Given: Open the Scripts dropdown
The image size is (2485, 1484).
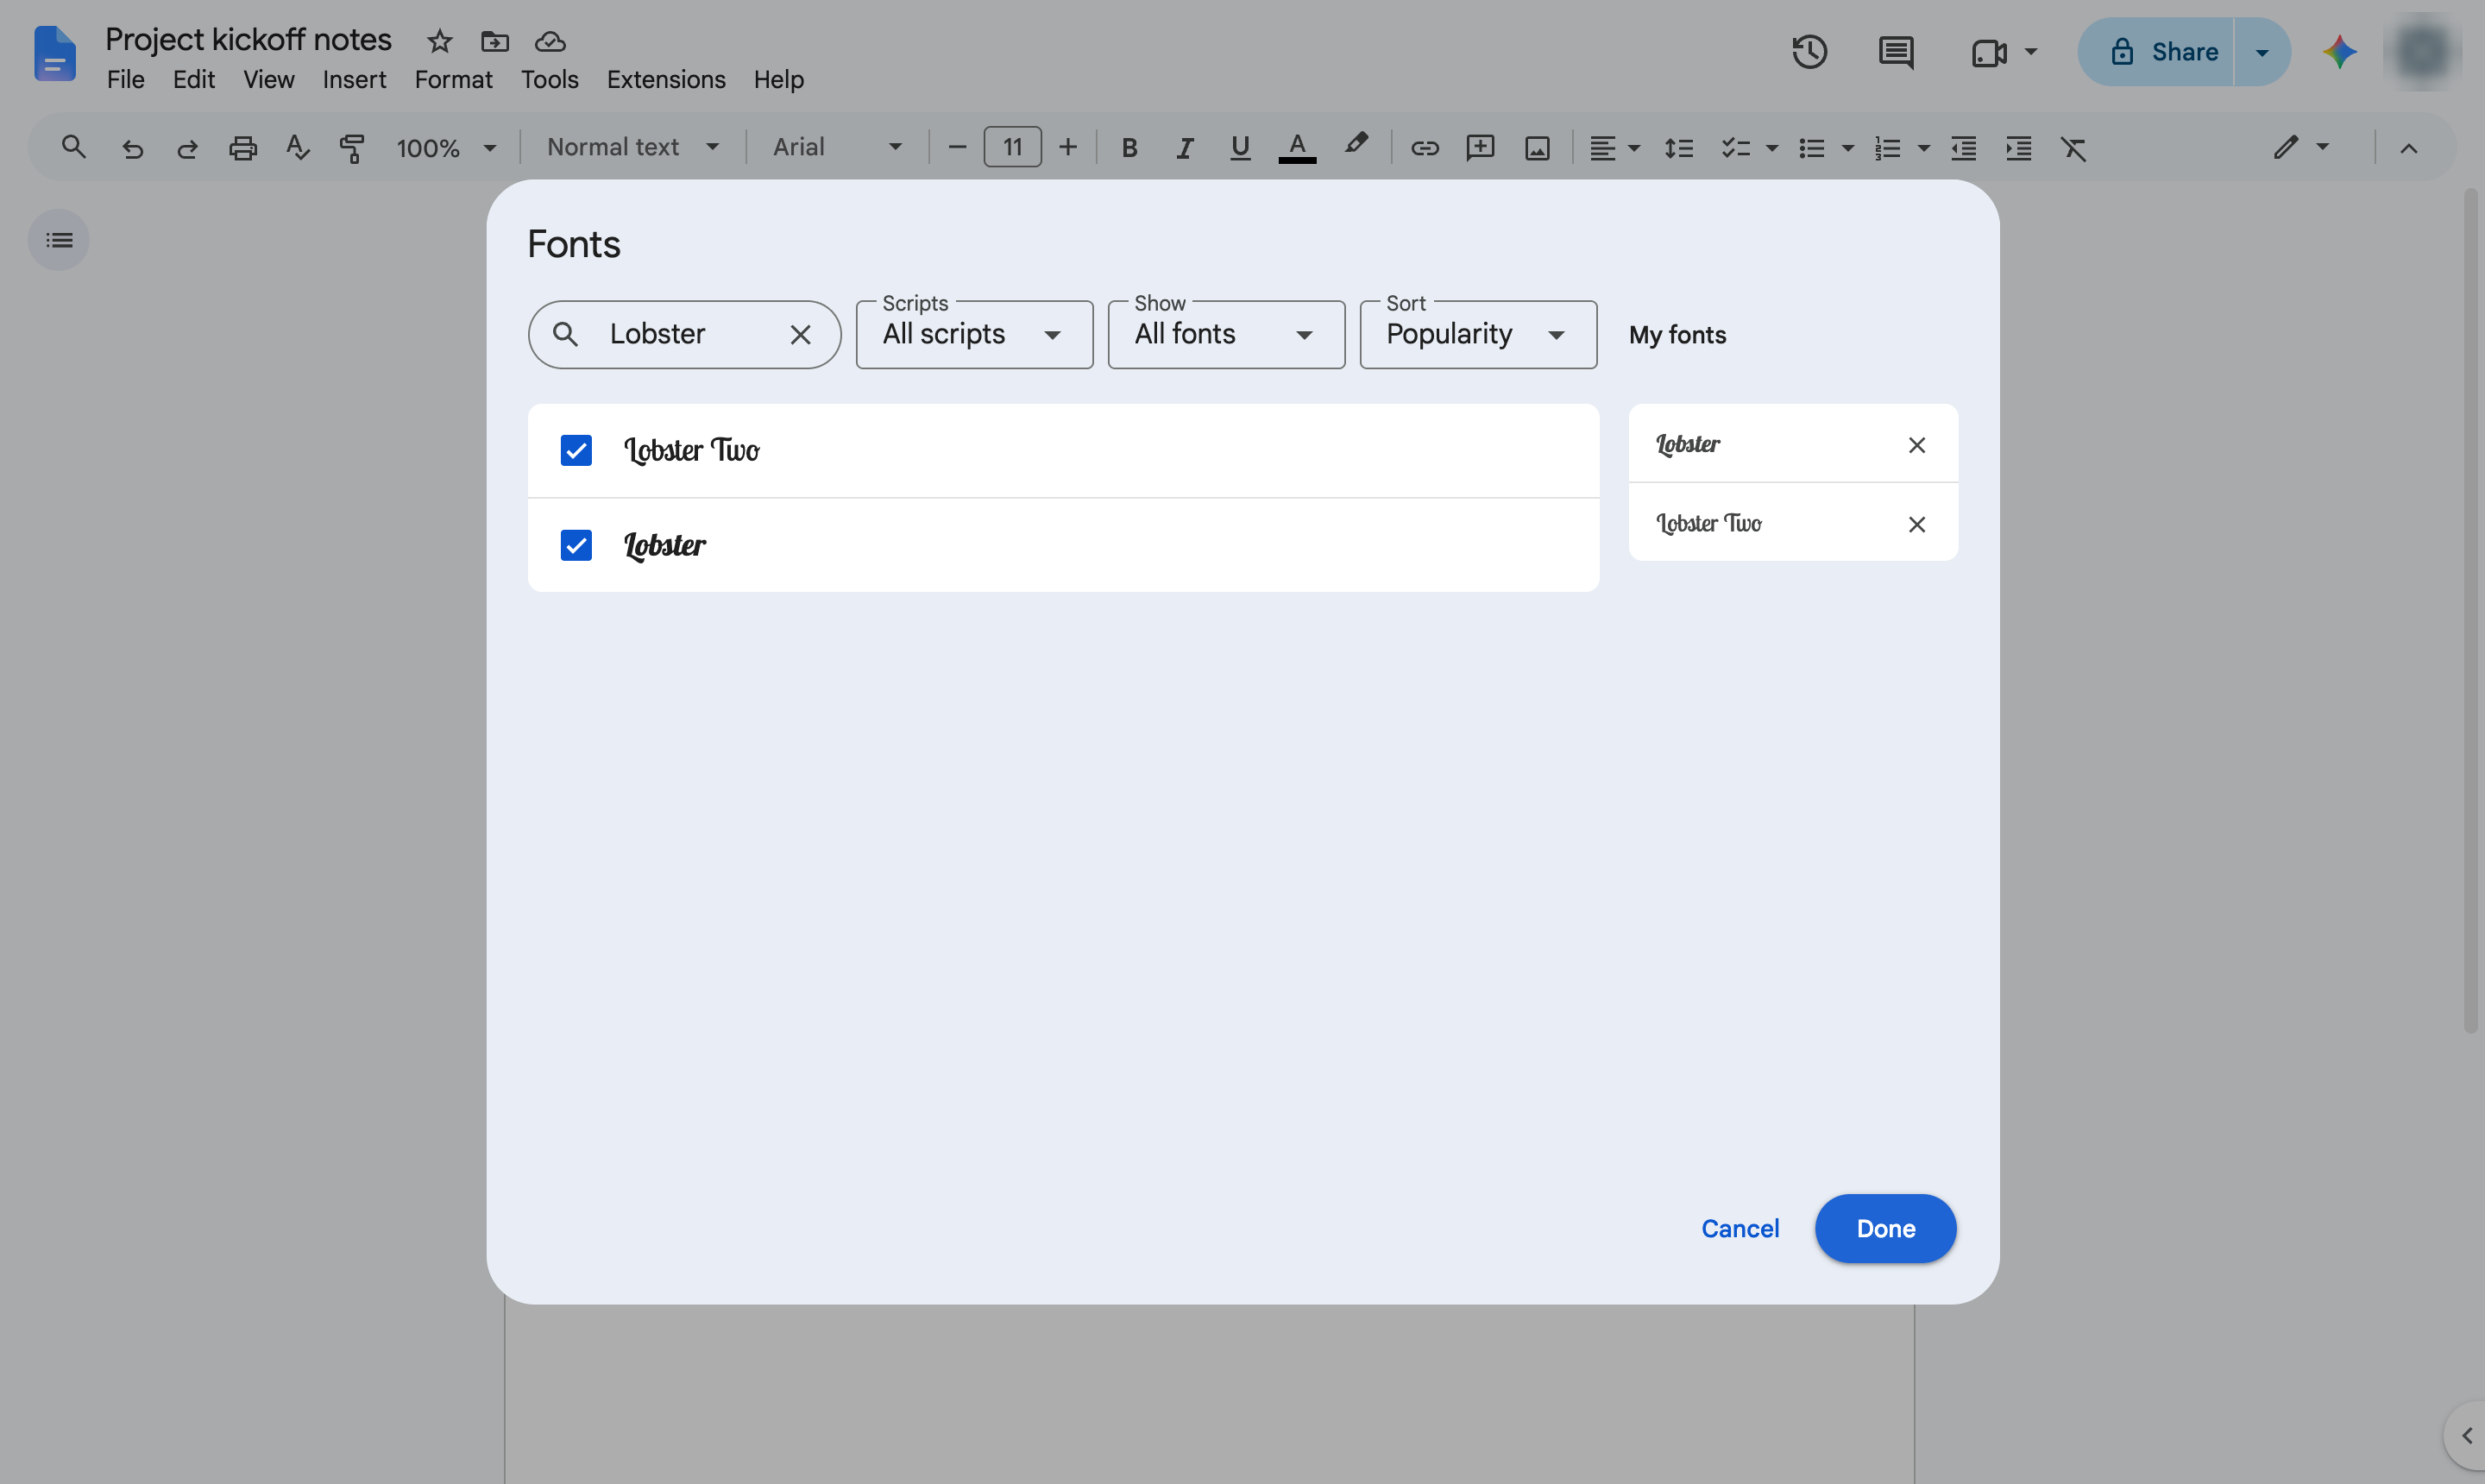Looking at the screenshot, I should pos(974,335).
